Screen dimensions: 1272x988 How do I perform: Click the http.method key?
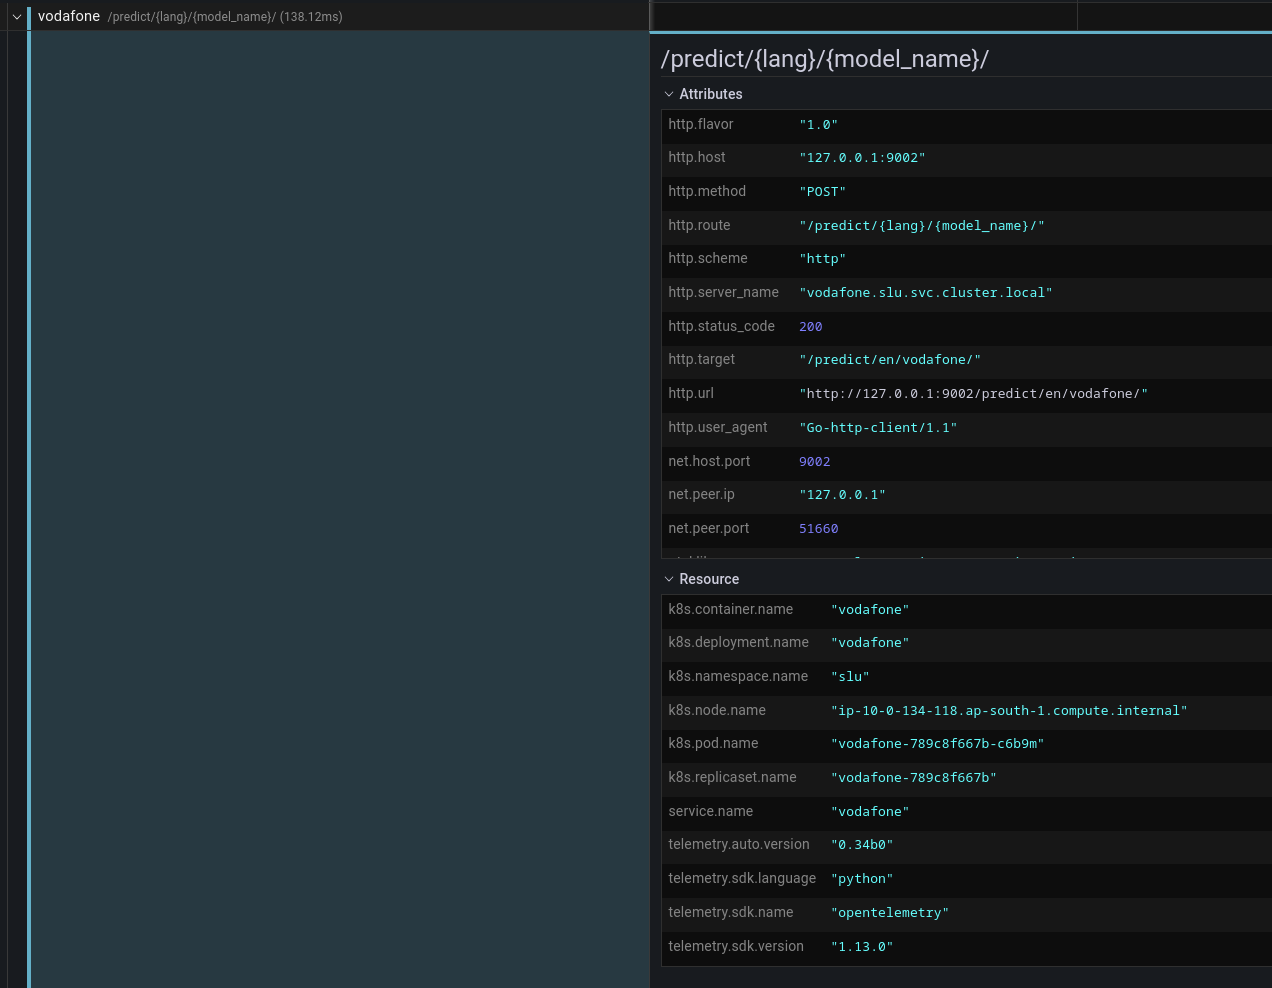[707, 191]
